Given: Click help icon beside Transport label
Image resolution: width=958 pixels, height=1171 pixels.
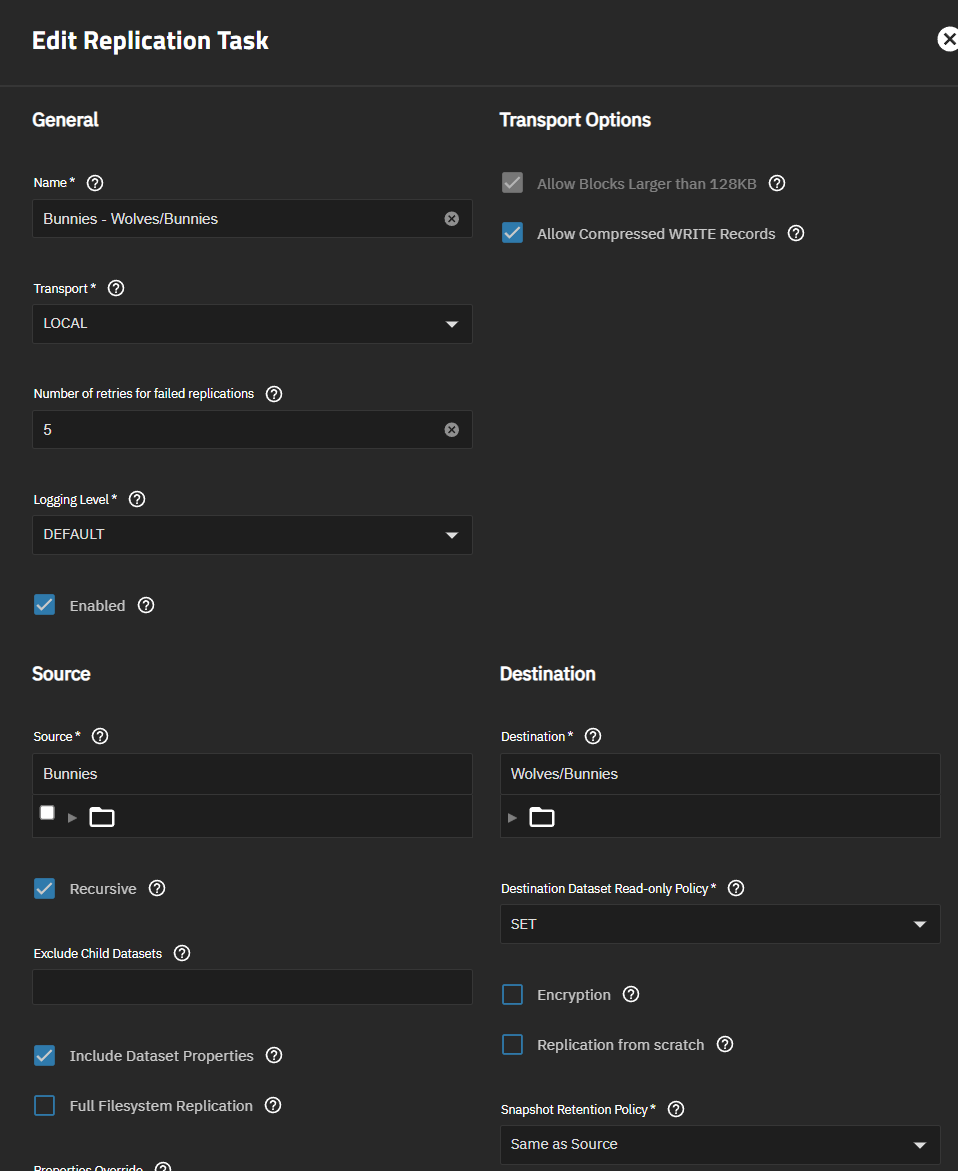Looking at the screenshot, I should pyautogui.click(x=116, y=288).
